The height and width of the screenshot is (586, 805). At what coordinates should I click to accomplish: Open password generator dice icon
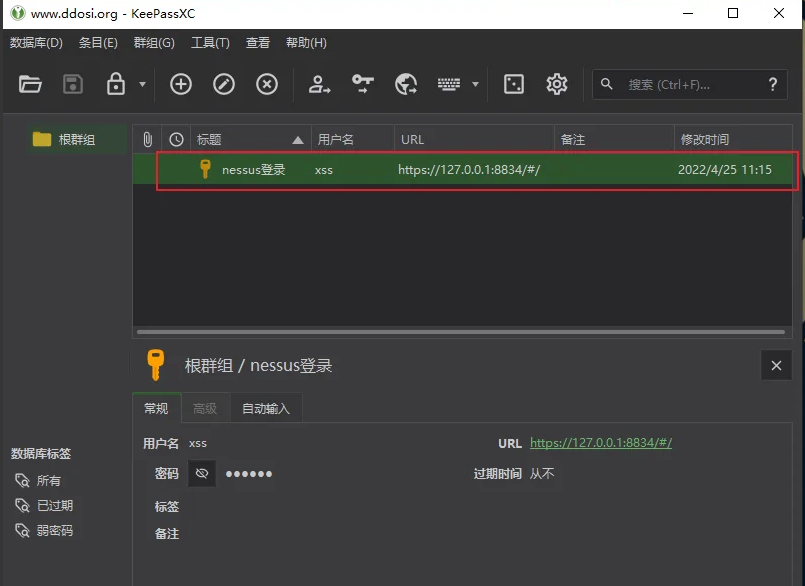[x=513, y=84]
